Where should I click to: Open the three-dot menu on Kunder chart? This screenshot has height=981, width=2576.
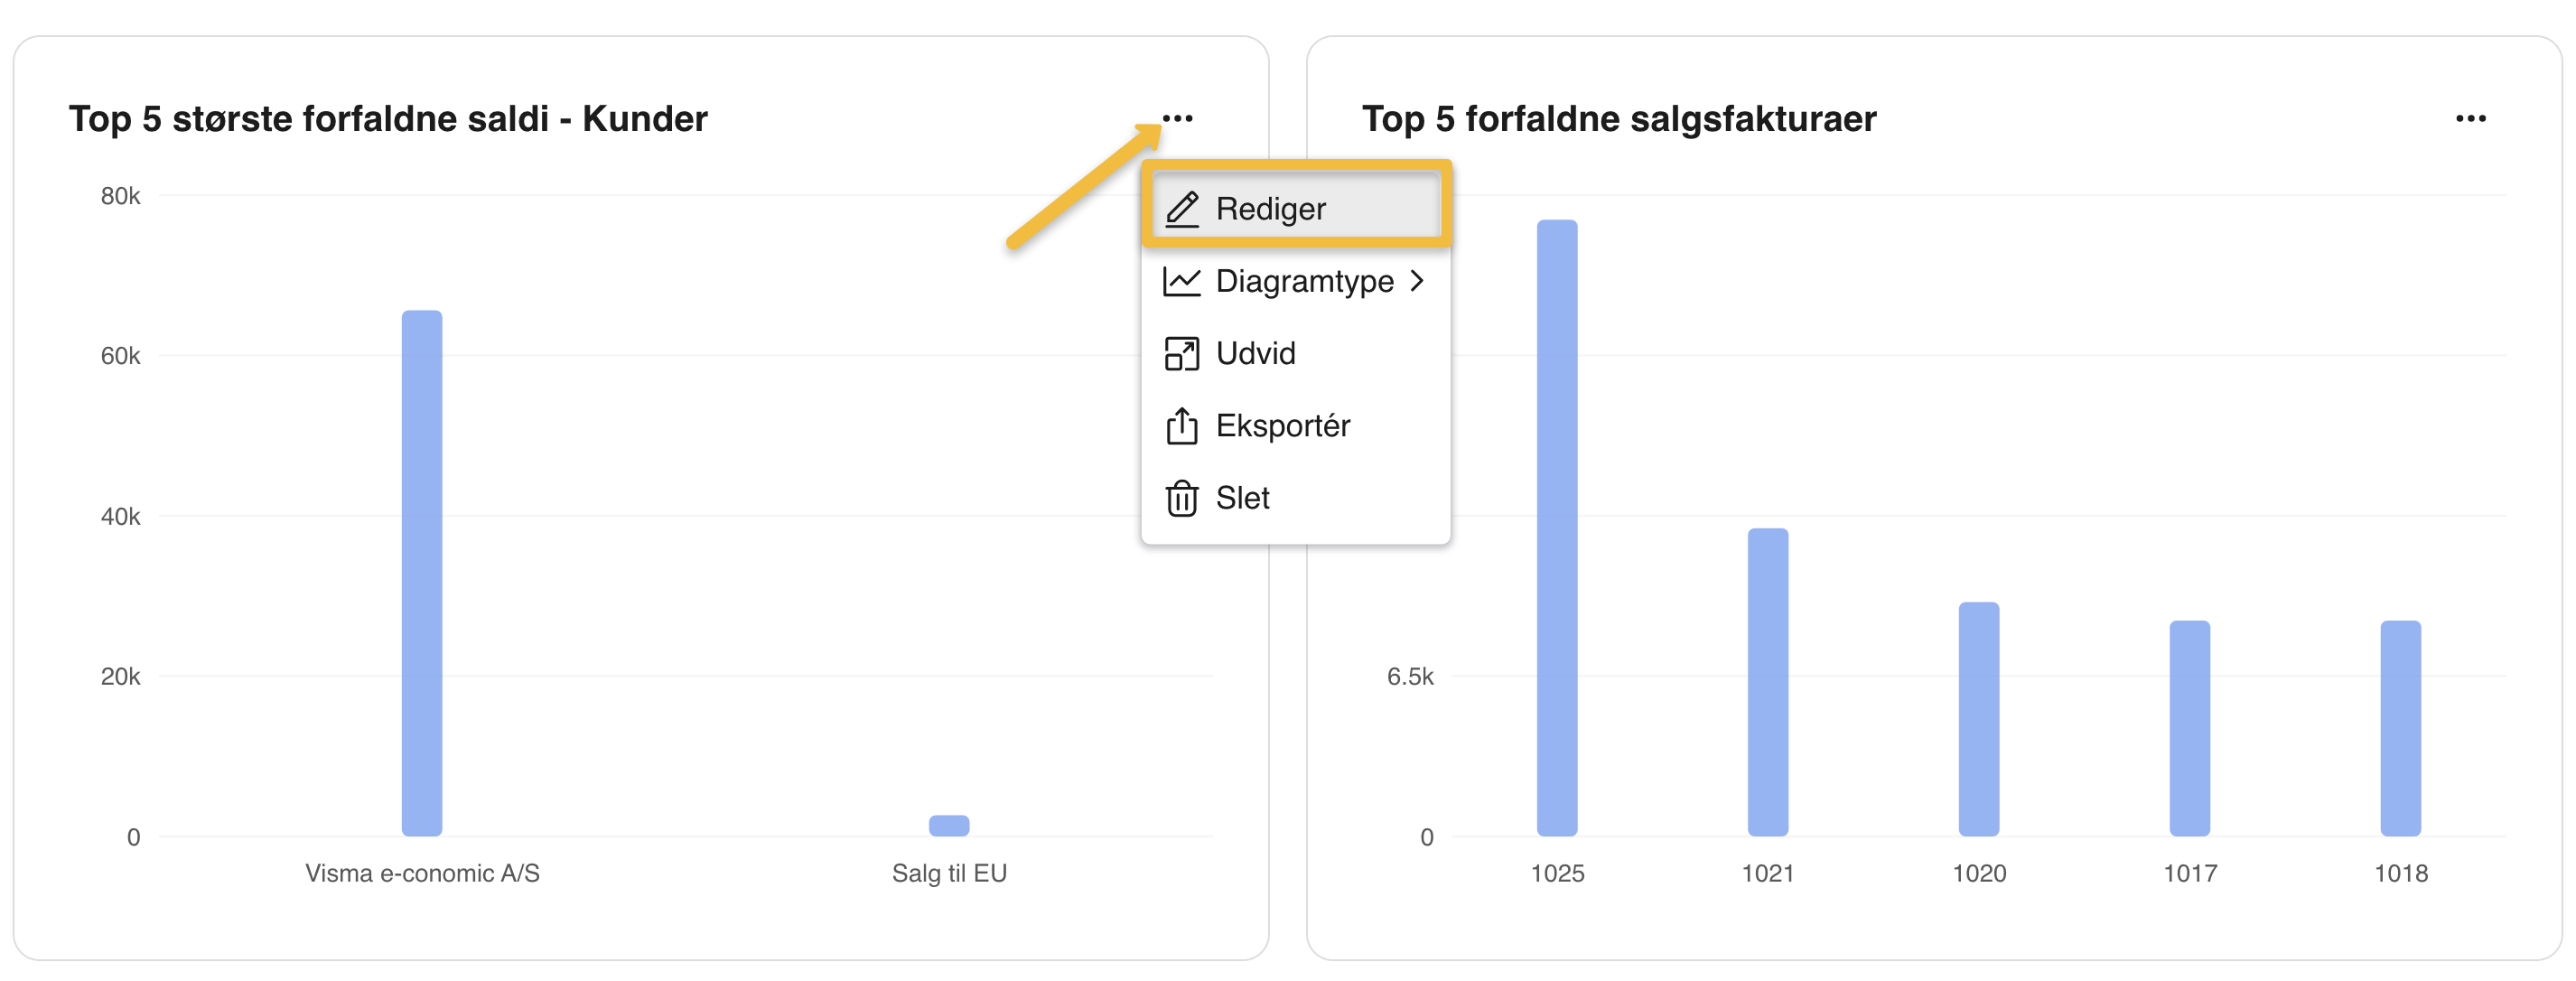(x=1177, y=119)
